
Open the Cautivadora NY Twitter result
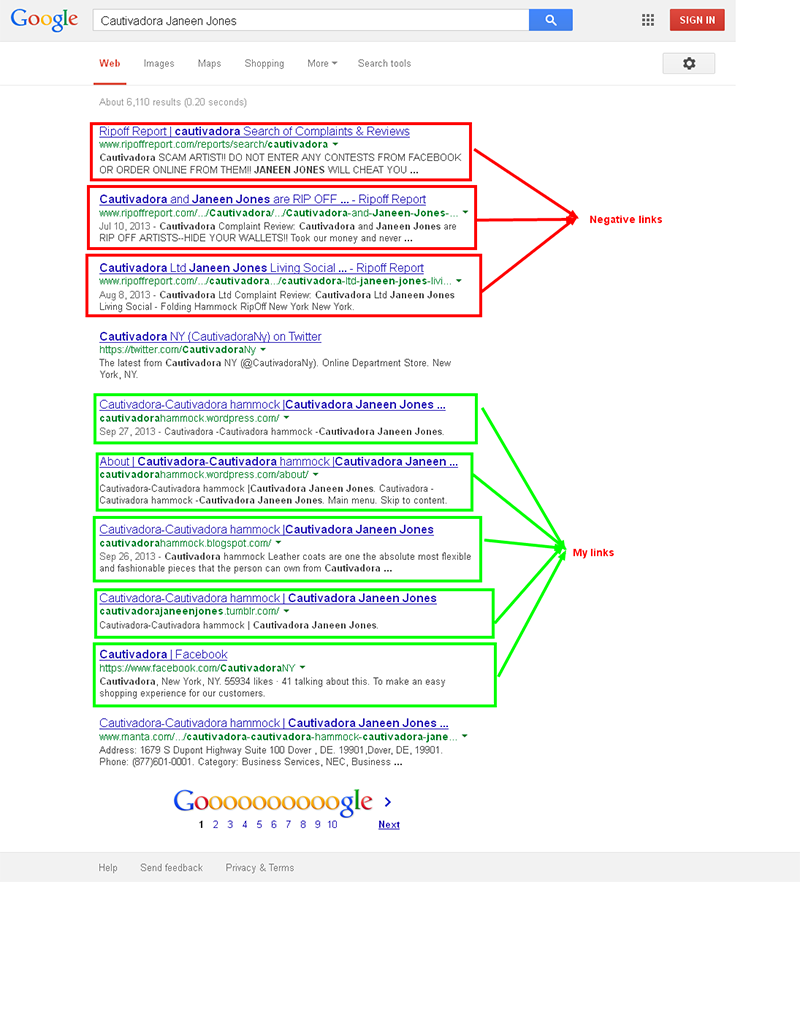tap(210, 337)
